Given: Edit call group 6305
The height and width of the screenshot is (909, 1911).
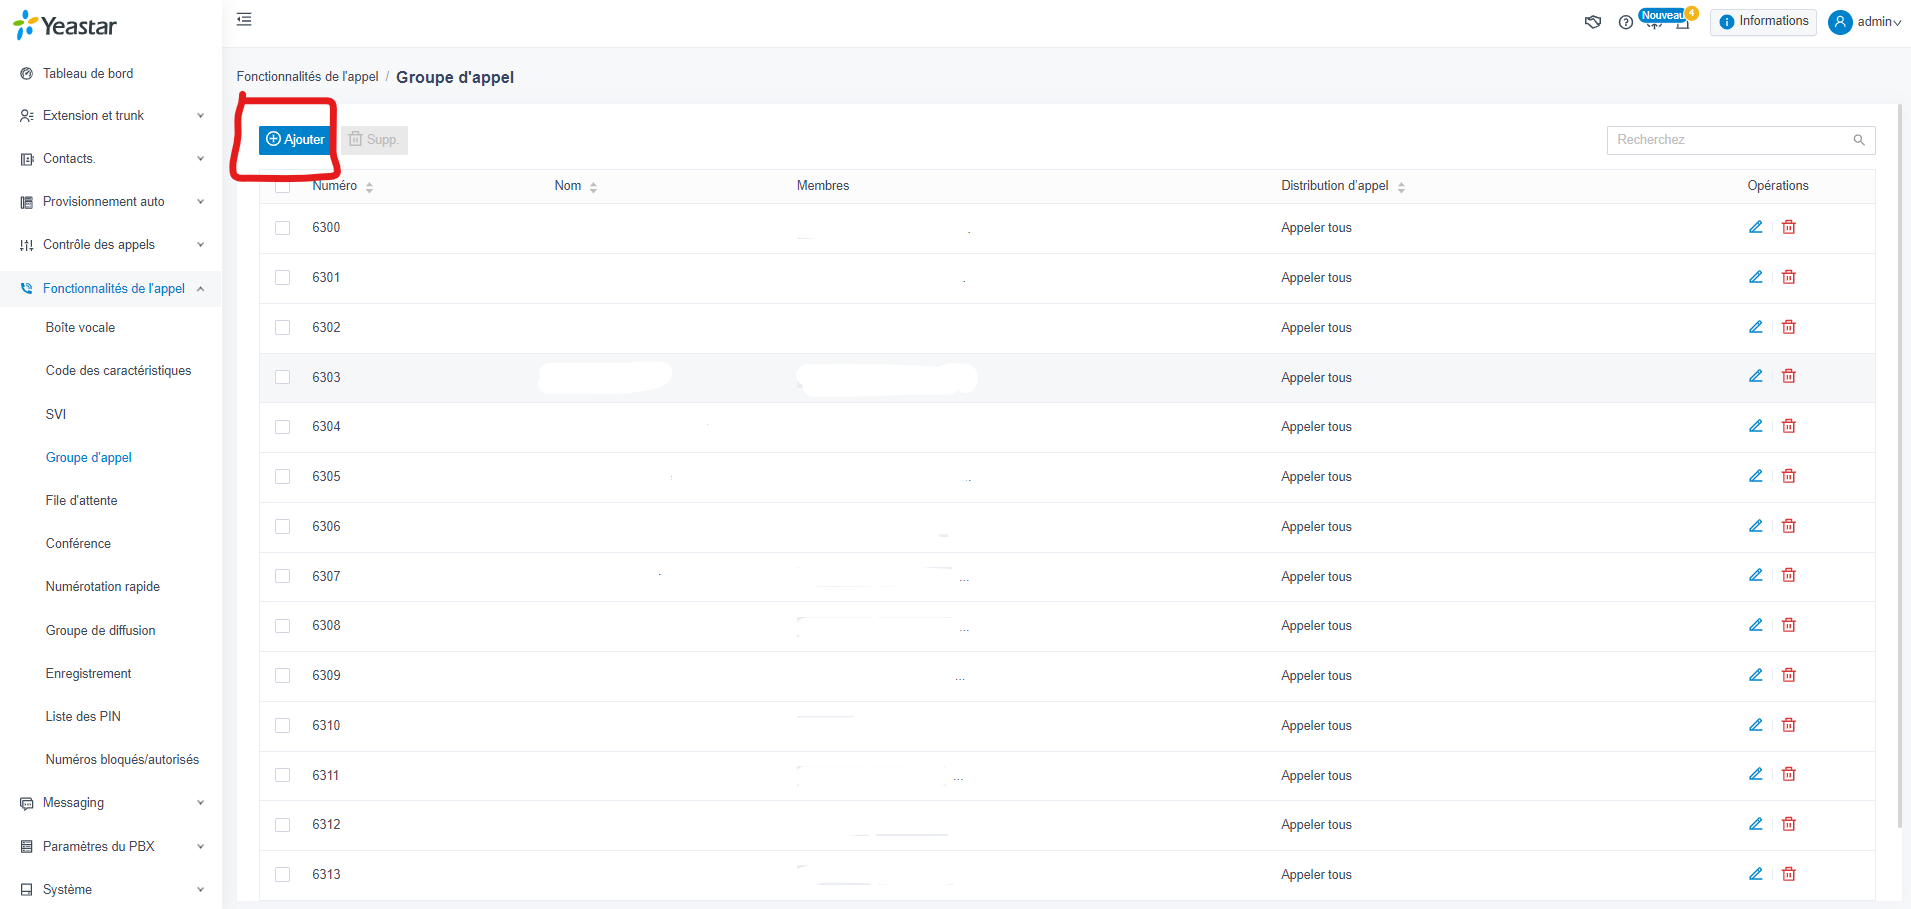Looking at the screenshot, I should pyautogui.click(x=1755, y=476).
